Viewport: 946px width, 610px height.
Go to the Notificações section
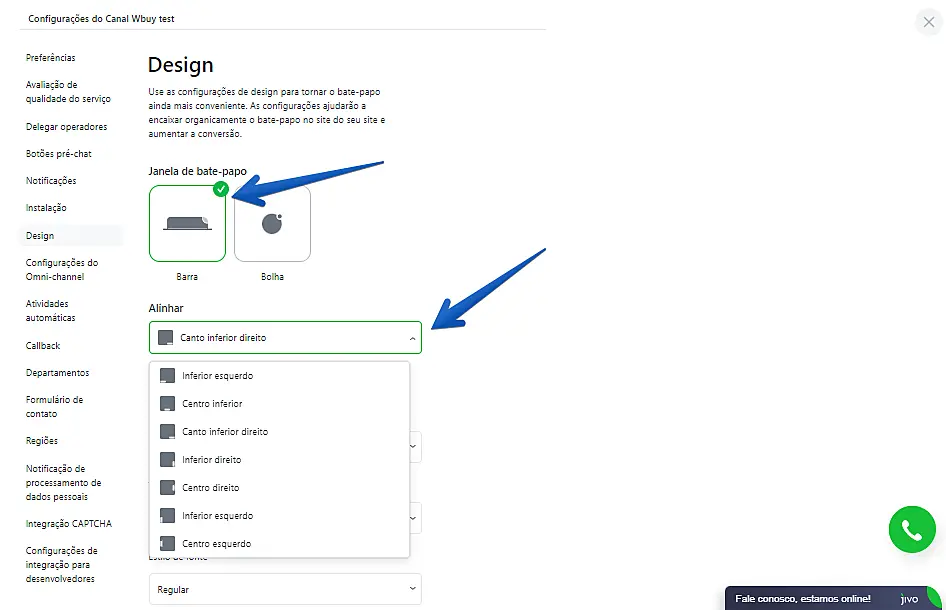point(51,181)
